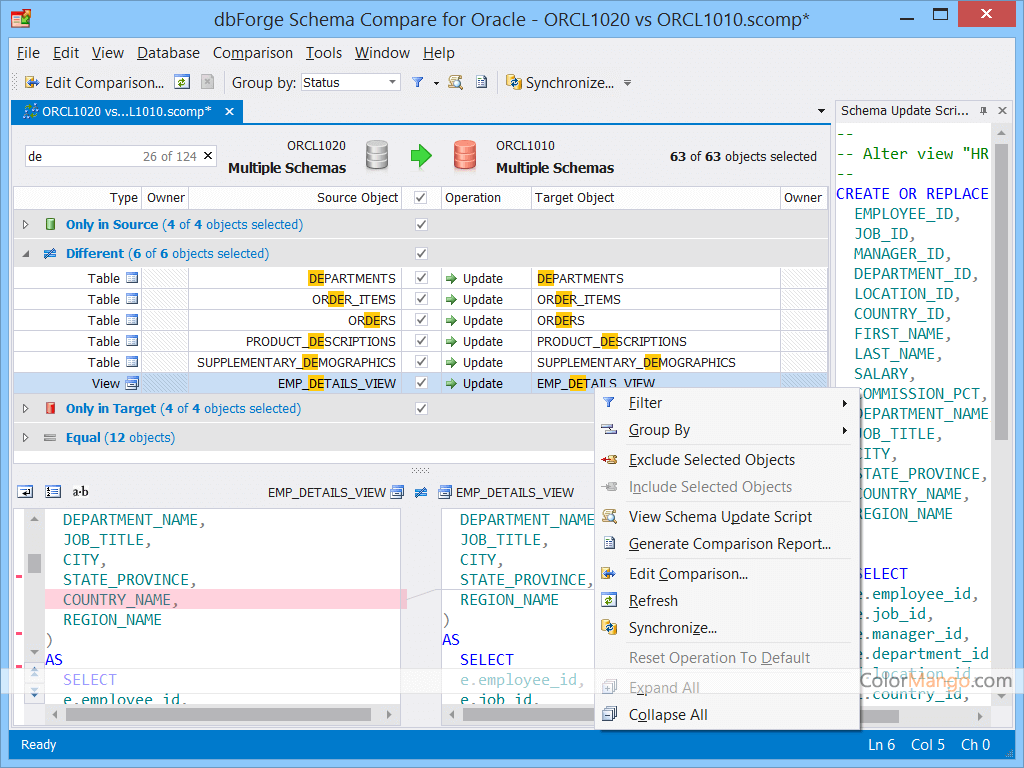
Task: Toggle the ORDERS table update checkbox
Action: tap(421, 320)
